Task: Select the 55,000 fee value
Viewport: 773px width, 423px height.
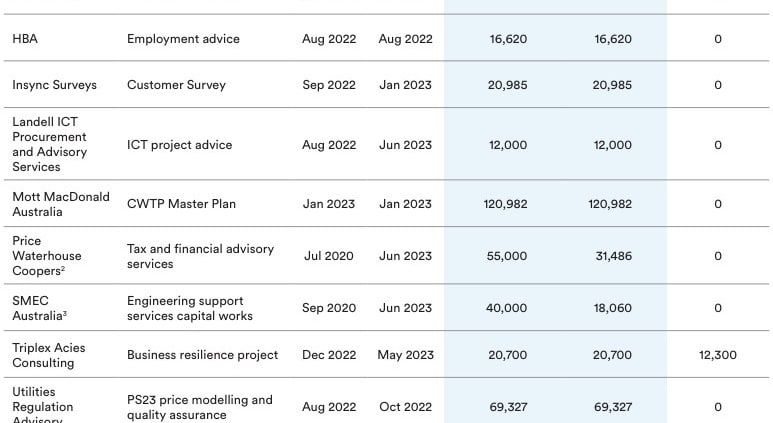Action: click(507, 256)
